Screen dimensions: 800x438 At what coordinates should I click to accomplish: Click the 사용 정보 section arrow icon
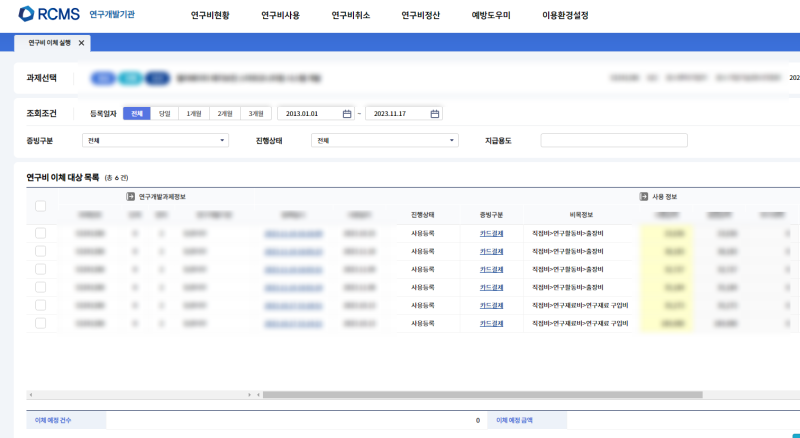tap(644, 197)
